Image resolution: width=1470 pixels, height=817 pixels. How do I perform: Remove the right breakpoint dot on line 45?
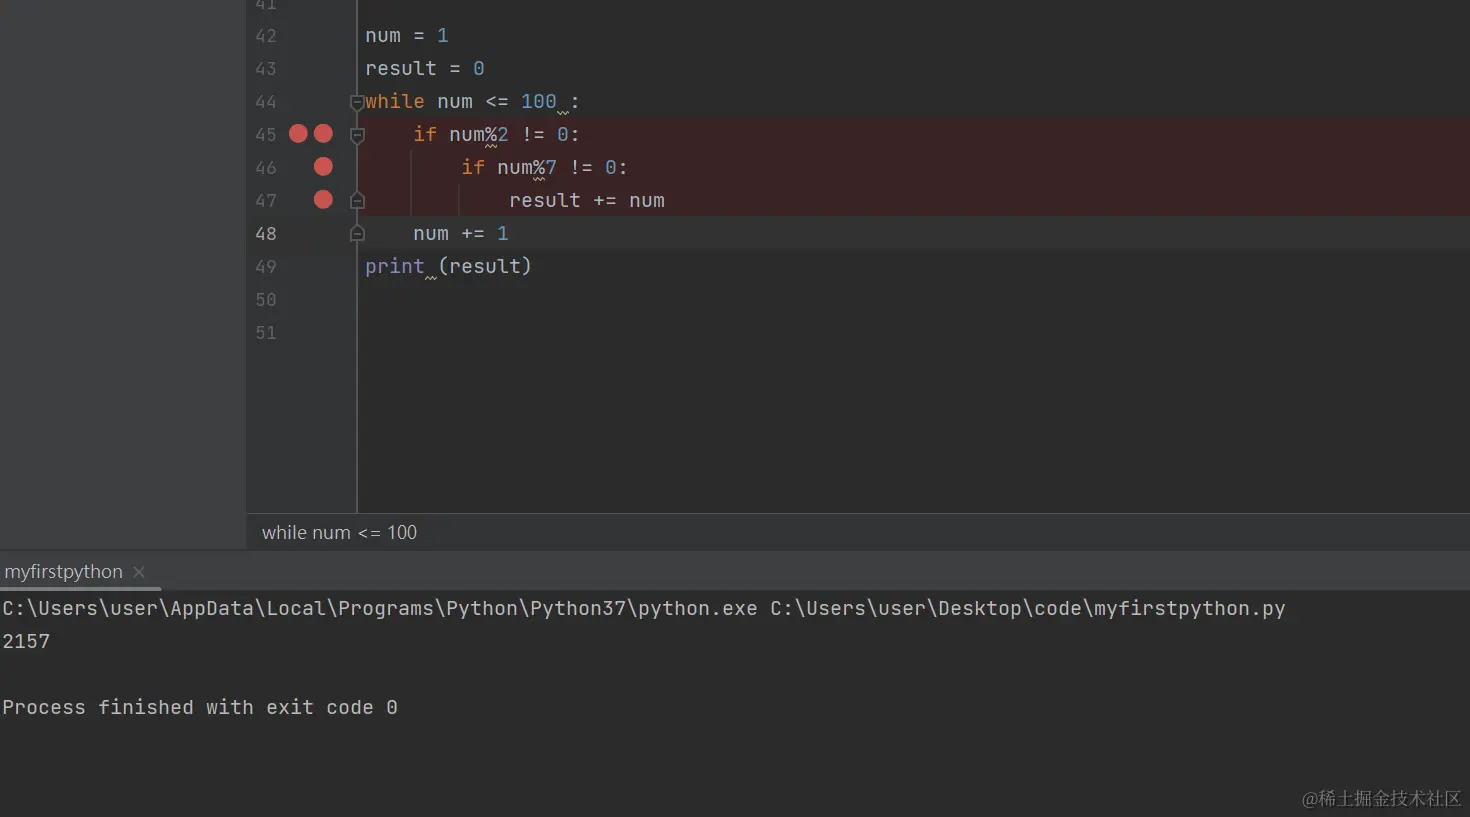[x=323, y=133]
